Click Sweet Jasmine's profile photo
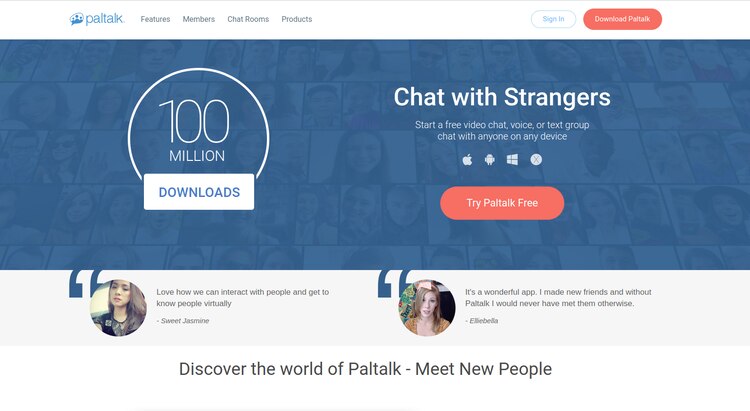 118,308
